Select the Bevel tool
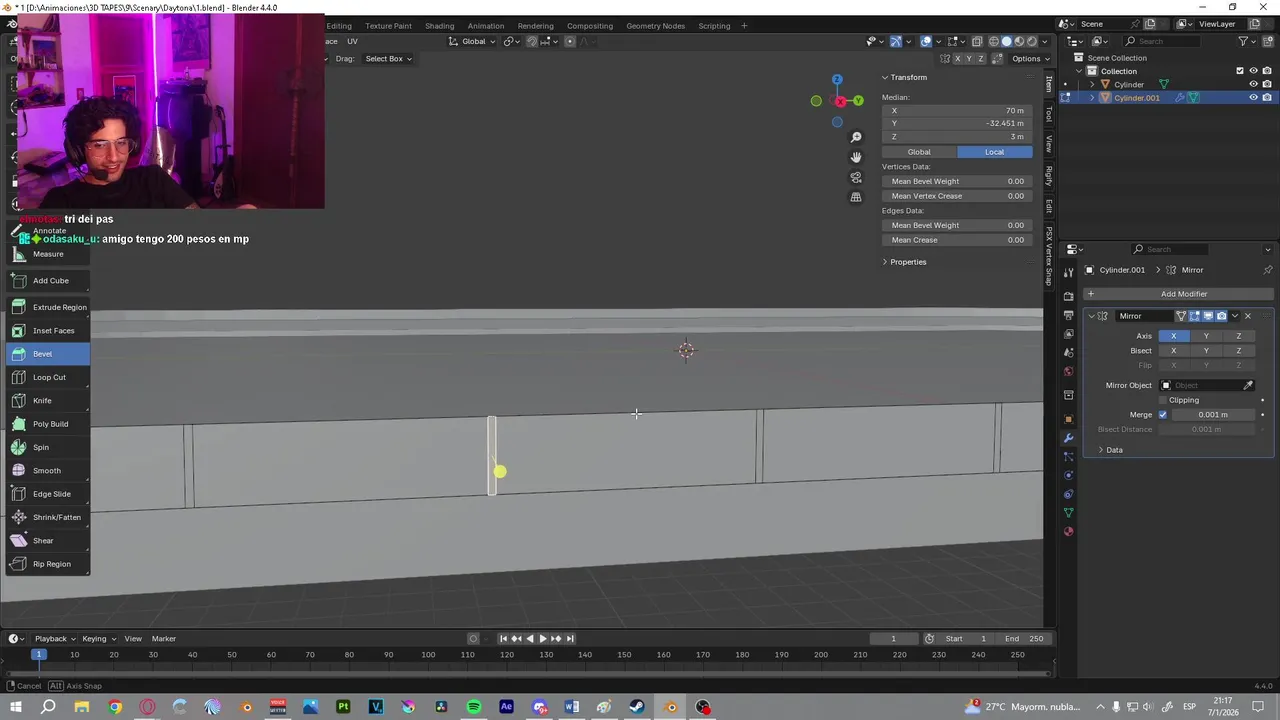 48,354
